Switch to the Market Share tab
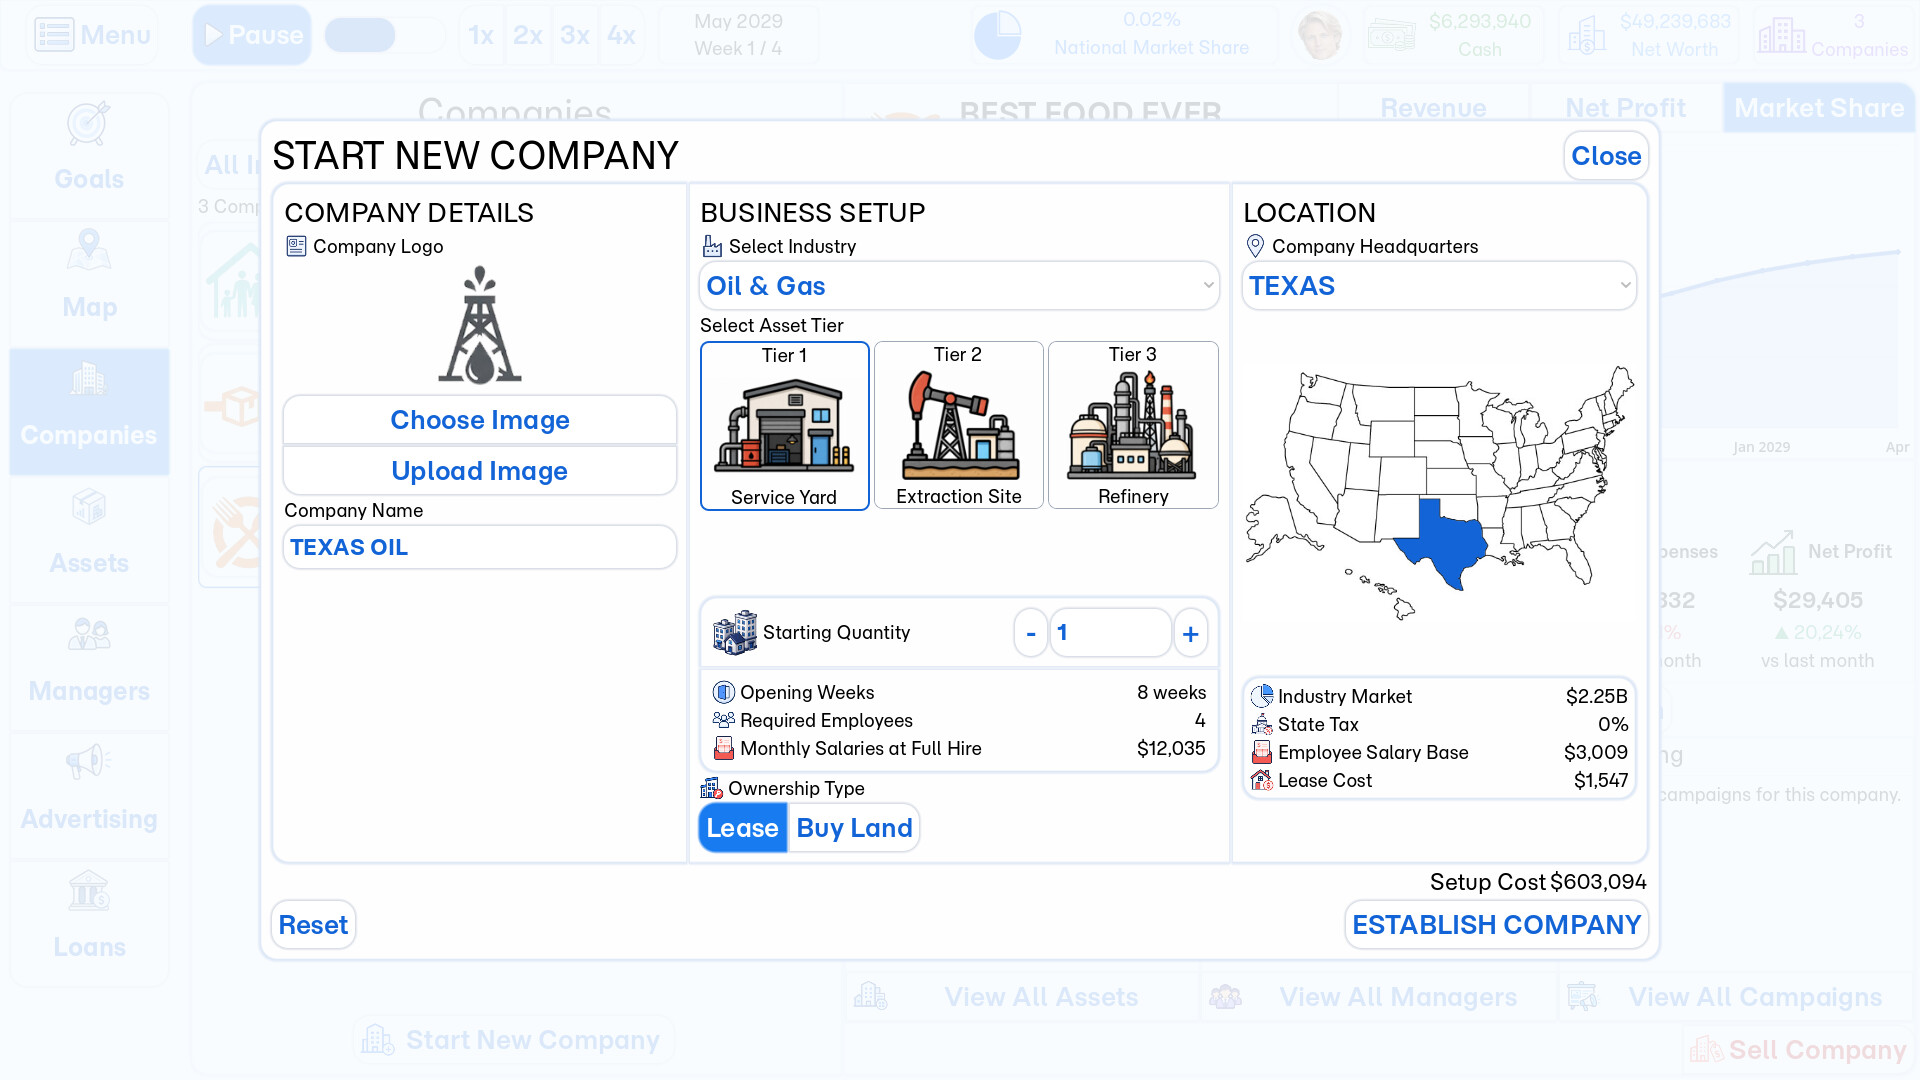 1819,108
